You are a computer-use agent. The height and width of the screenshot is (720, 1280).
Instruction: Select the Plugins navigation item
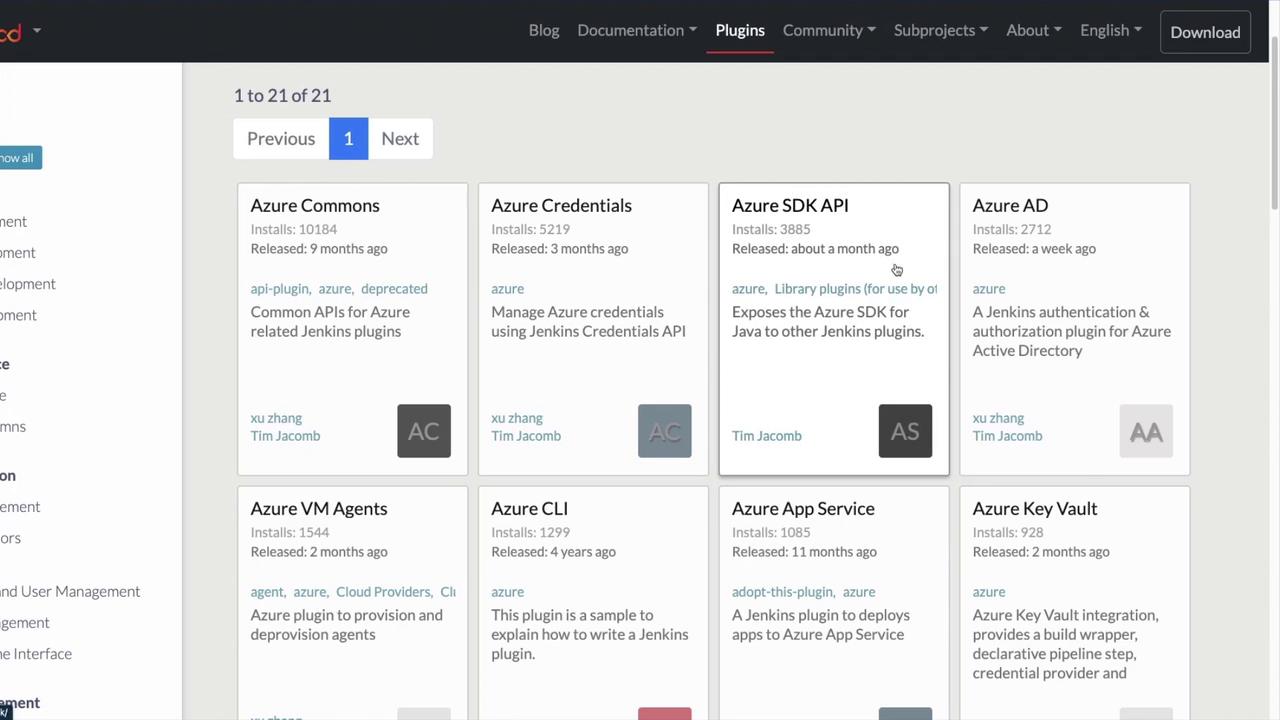pos(740,30)
